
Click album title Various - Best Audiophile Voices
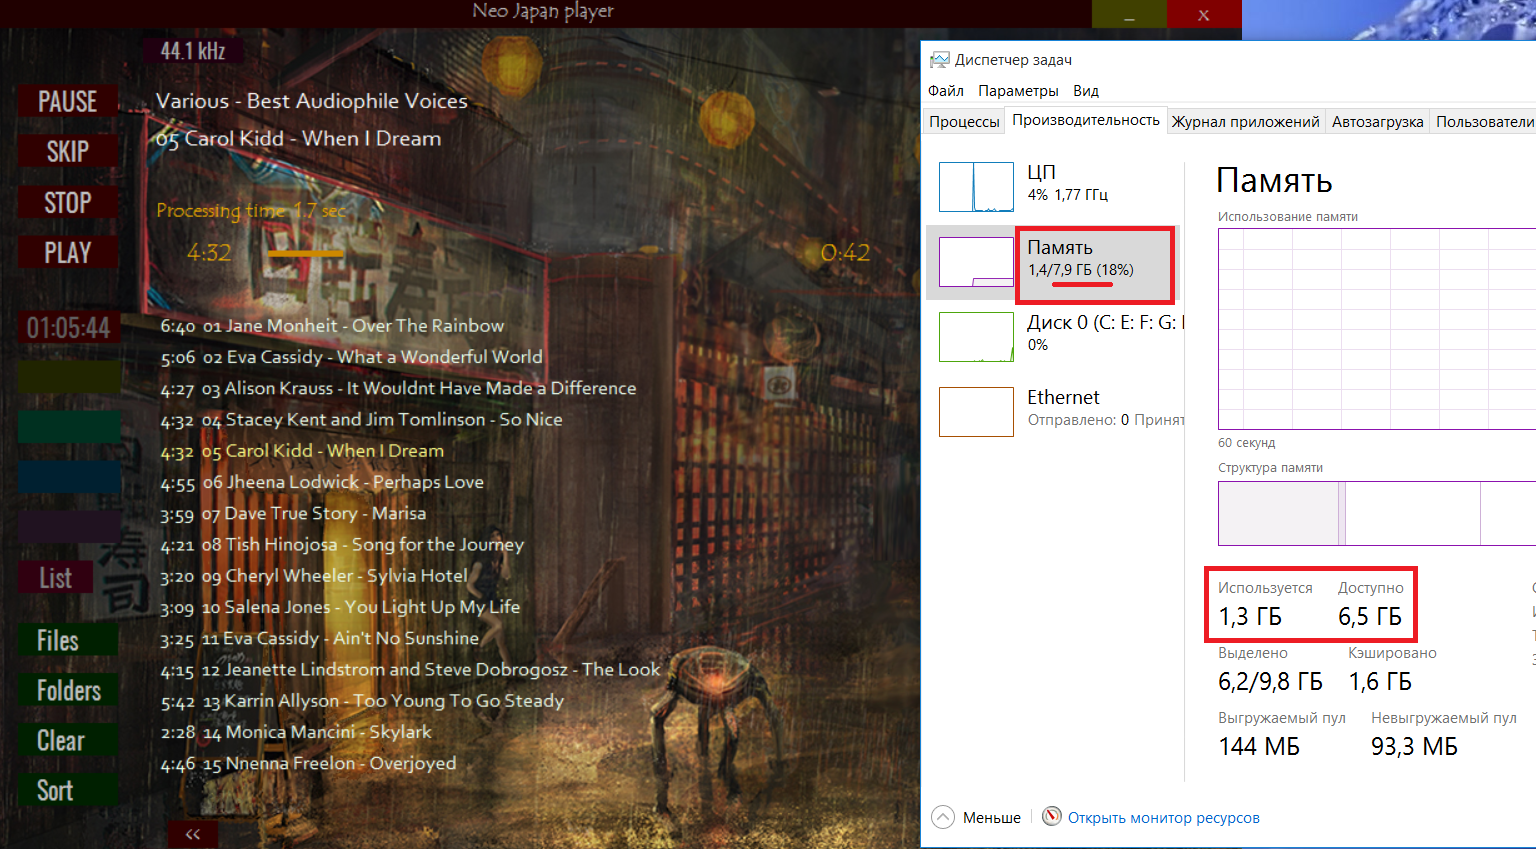tap(312, 101)
